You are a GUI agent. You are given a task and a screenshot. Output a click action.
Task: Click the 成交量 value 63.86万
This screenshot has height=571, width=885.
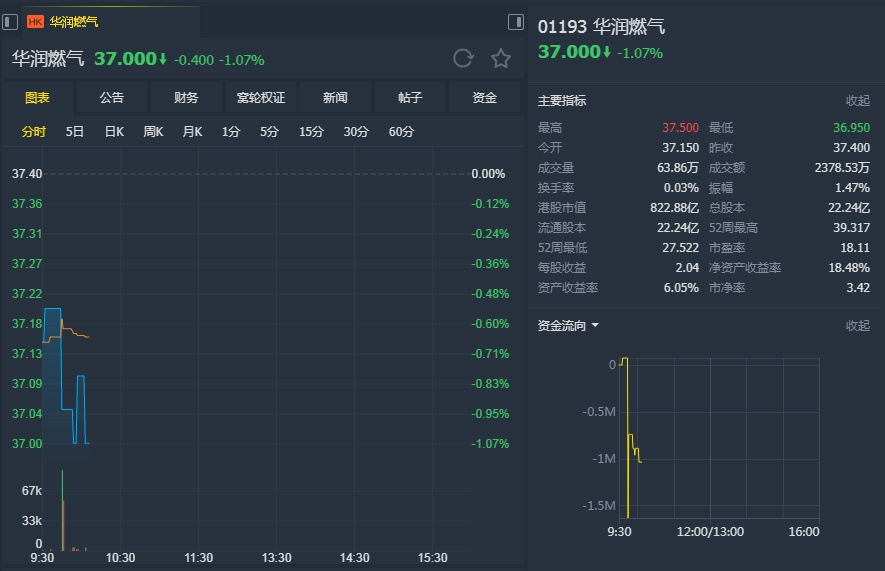click(x=678, y=168)
